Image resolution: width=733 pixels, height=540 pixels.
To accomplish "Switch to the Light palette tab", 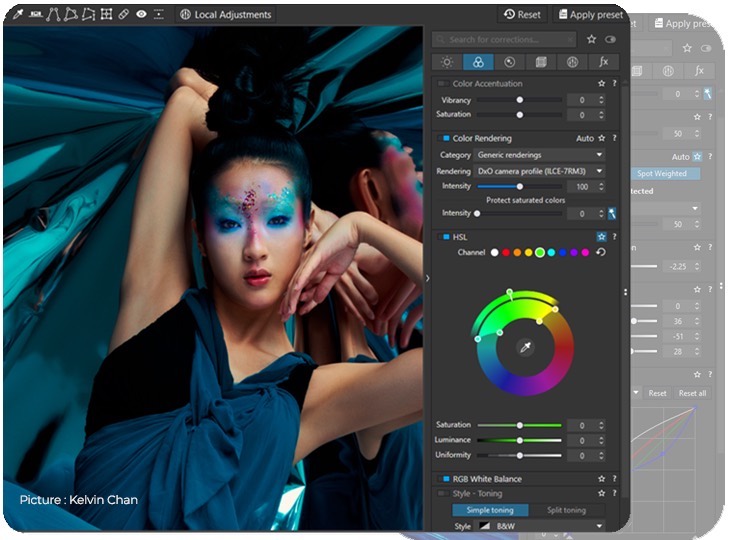I will tap(447, 62).
